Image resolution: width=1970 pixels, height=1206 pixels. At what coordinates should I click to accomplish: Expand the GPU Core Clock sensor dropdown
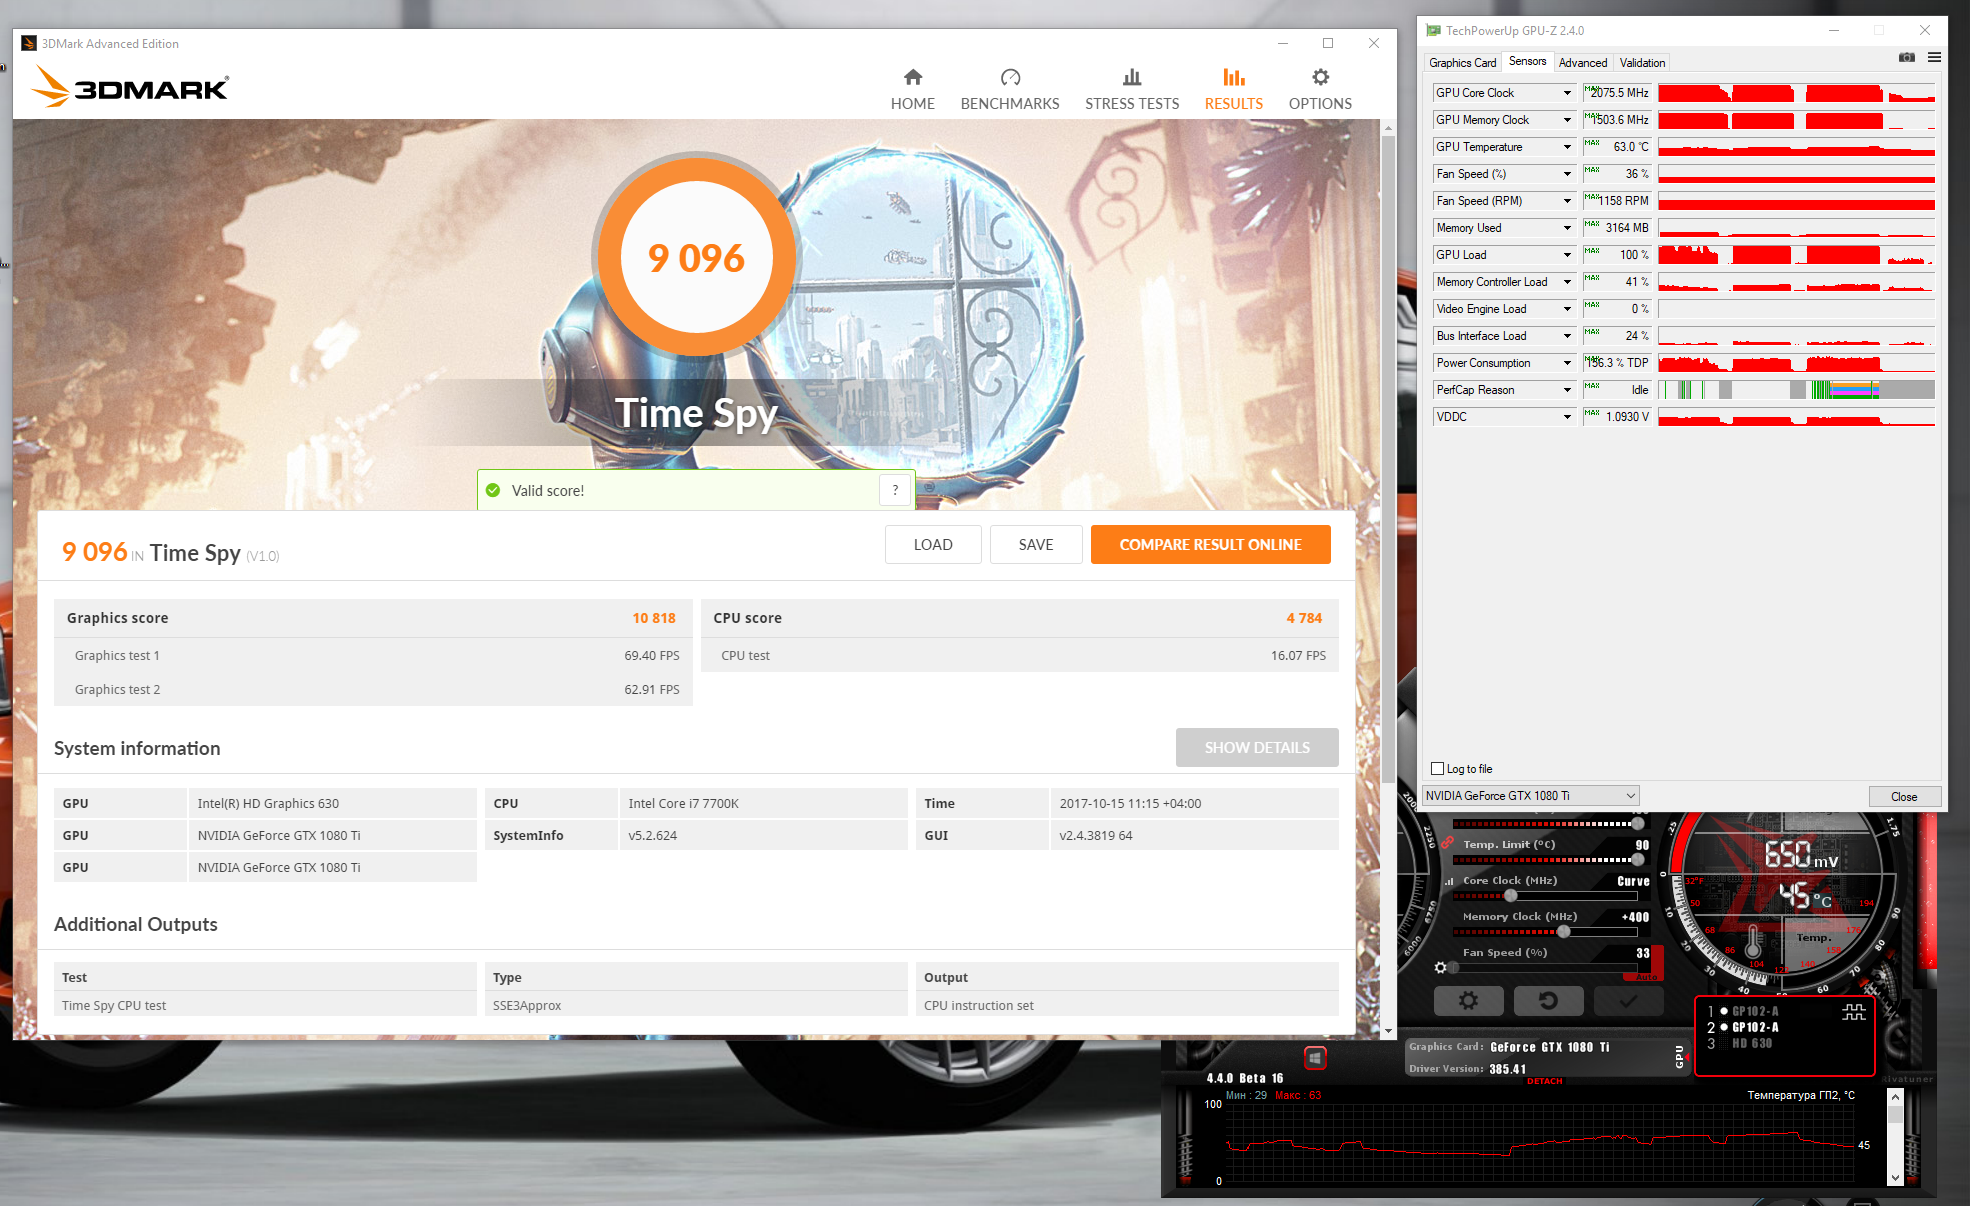(1567, 93)
